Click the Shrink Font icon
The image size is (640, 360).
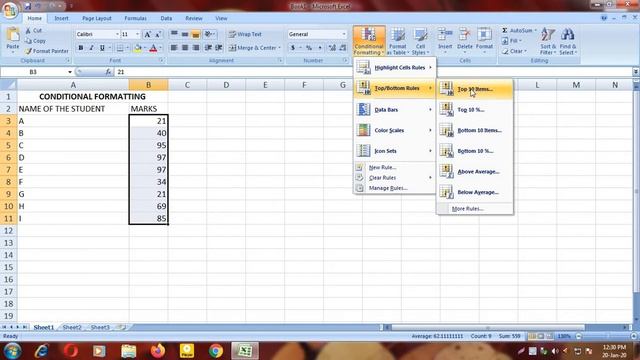point(158,34)
